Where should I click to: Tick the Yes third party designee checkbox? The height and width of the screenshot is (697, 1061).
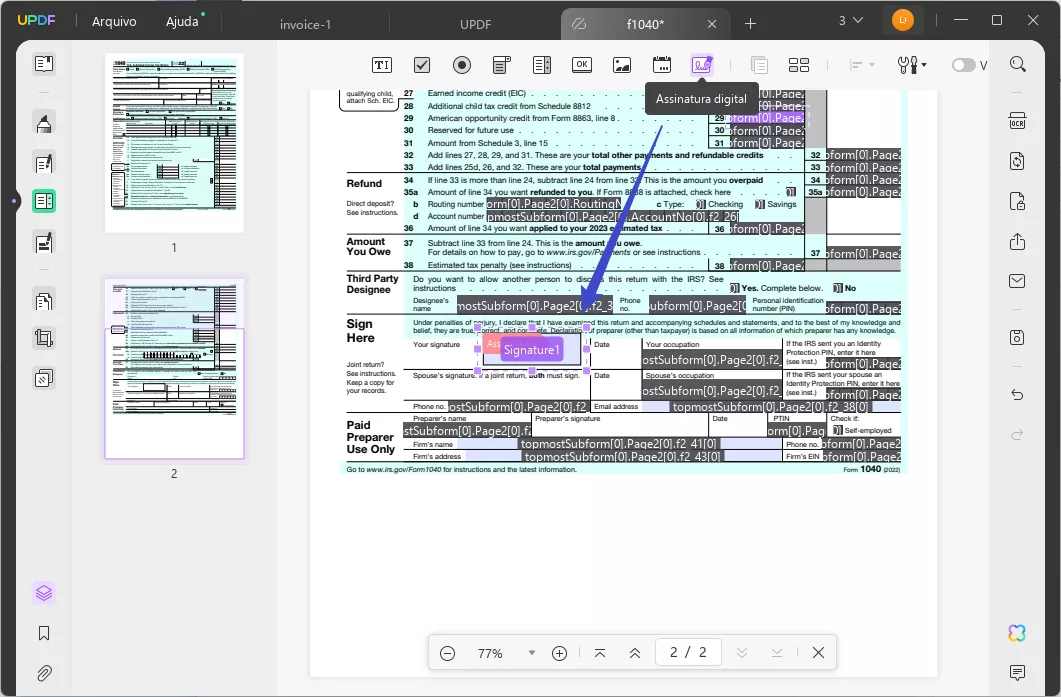(735, 288)
